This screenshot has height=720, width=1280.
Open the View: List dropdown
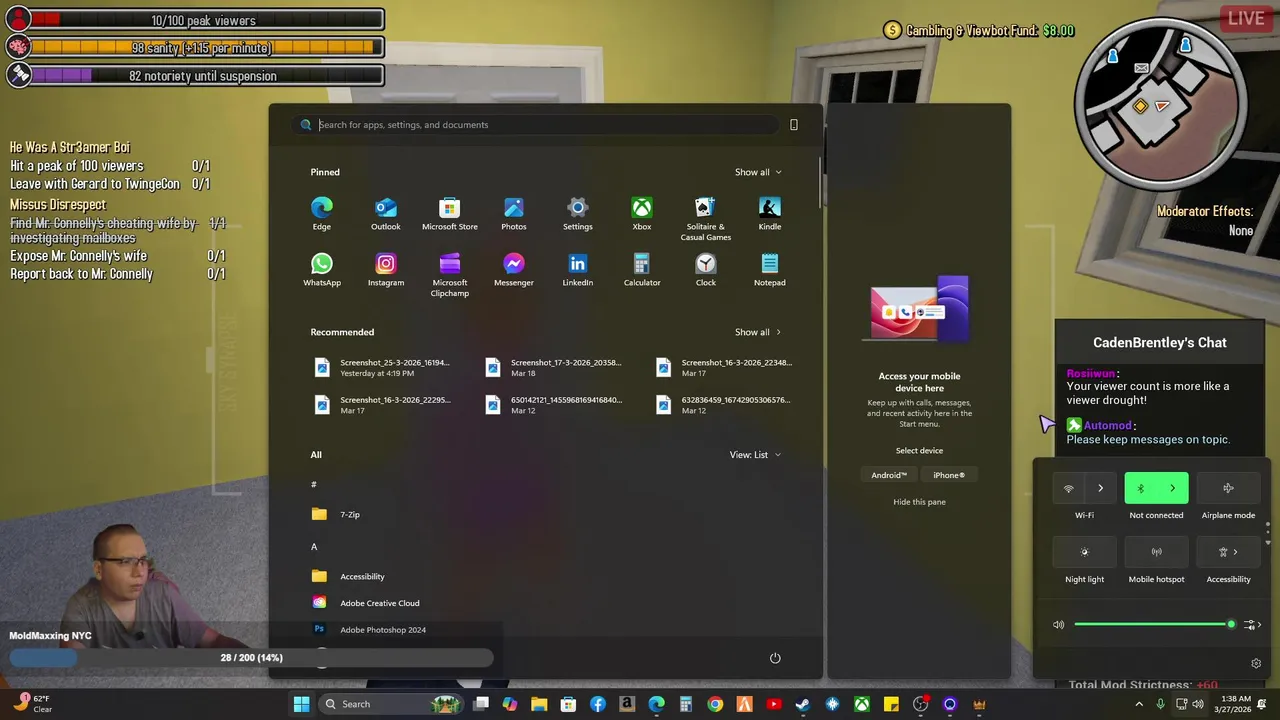click(x=755, y=455)
